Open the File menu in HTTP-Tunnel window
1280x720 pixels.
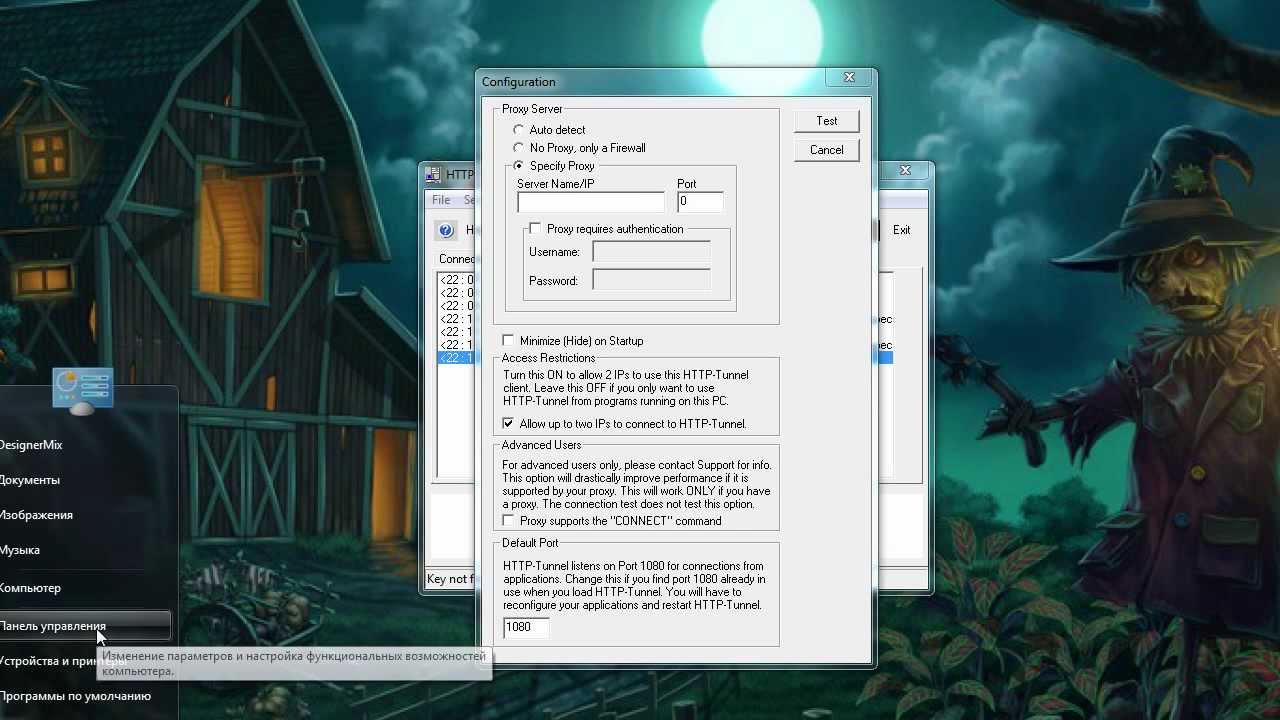[441, 200]
